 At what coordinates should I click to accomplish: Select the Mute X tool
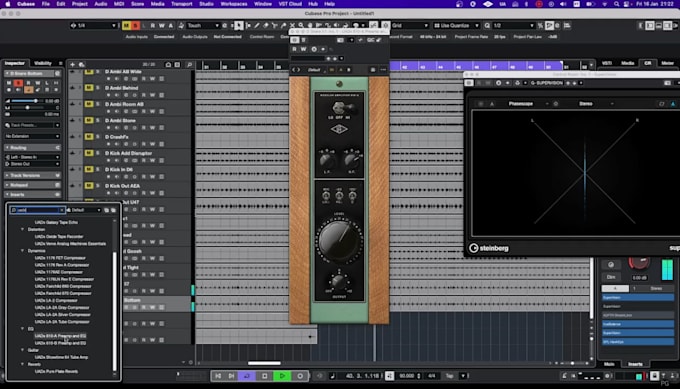click(292, 26)
